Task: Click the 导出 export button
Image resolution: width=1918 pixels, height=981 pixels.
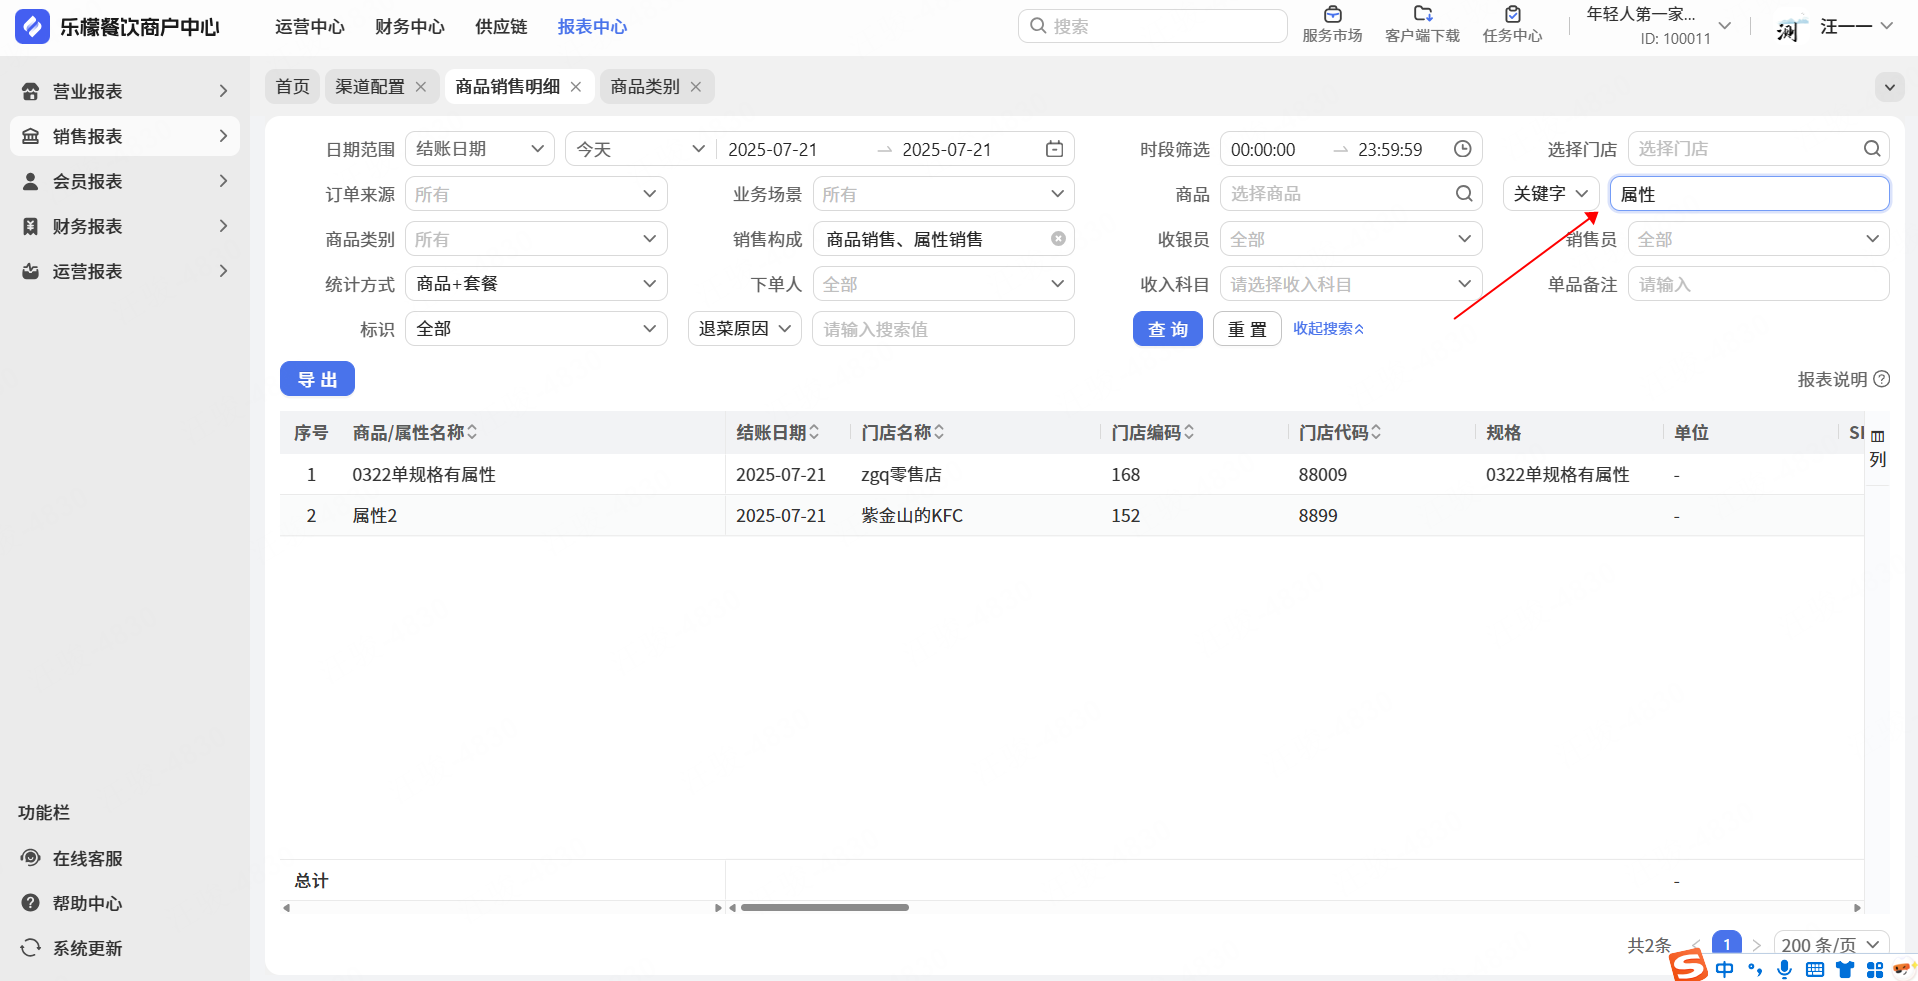Action: pyautogui.click(x=317, y=379)
